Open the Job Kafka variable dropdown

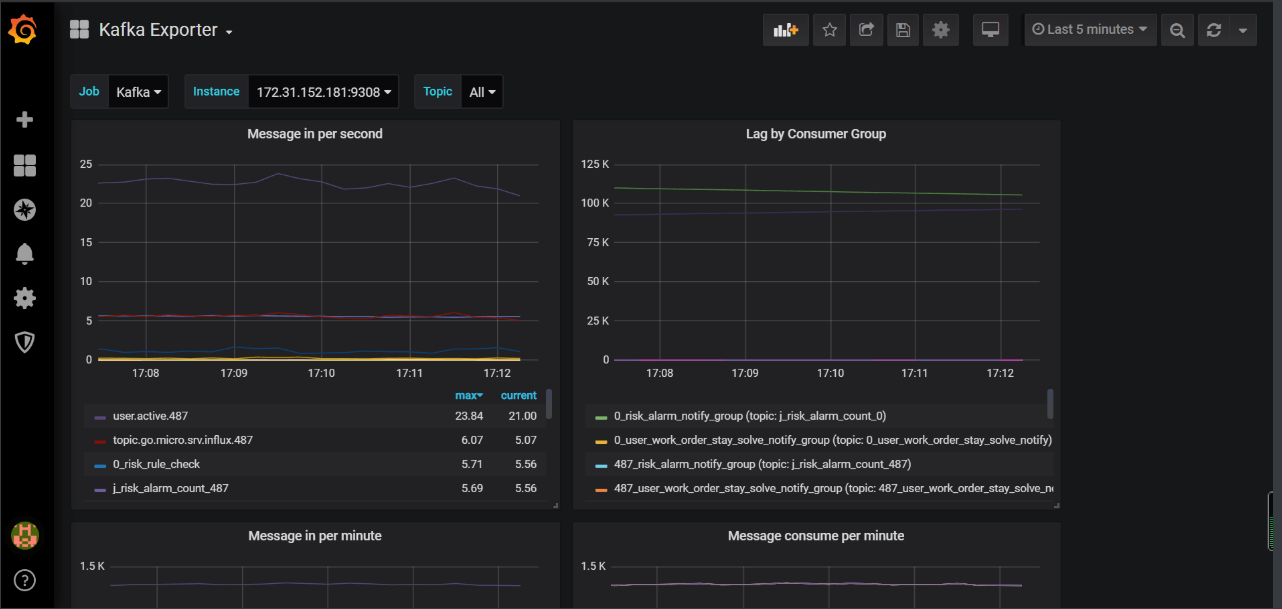tap(138, 92)
